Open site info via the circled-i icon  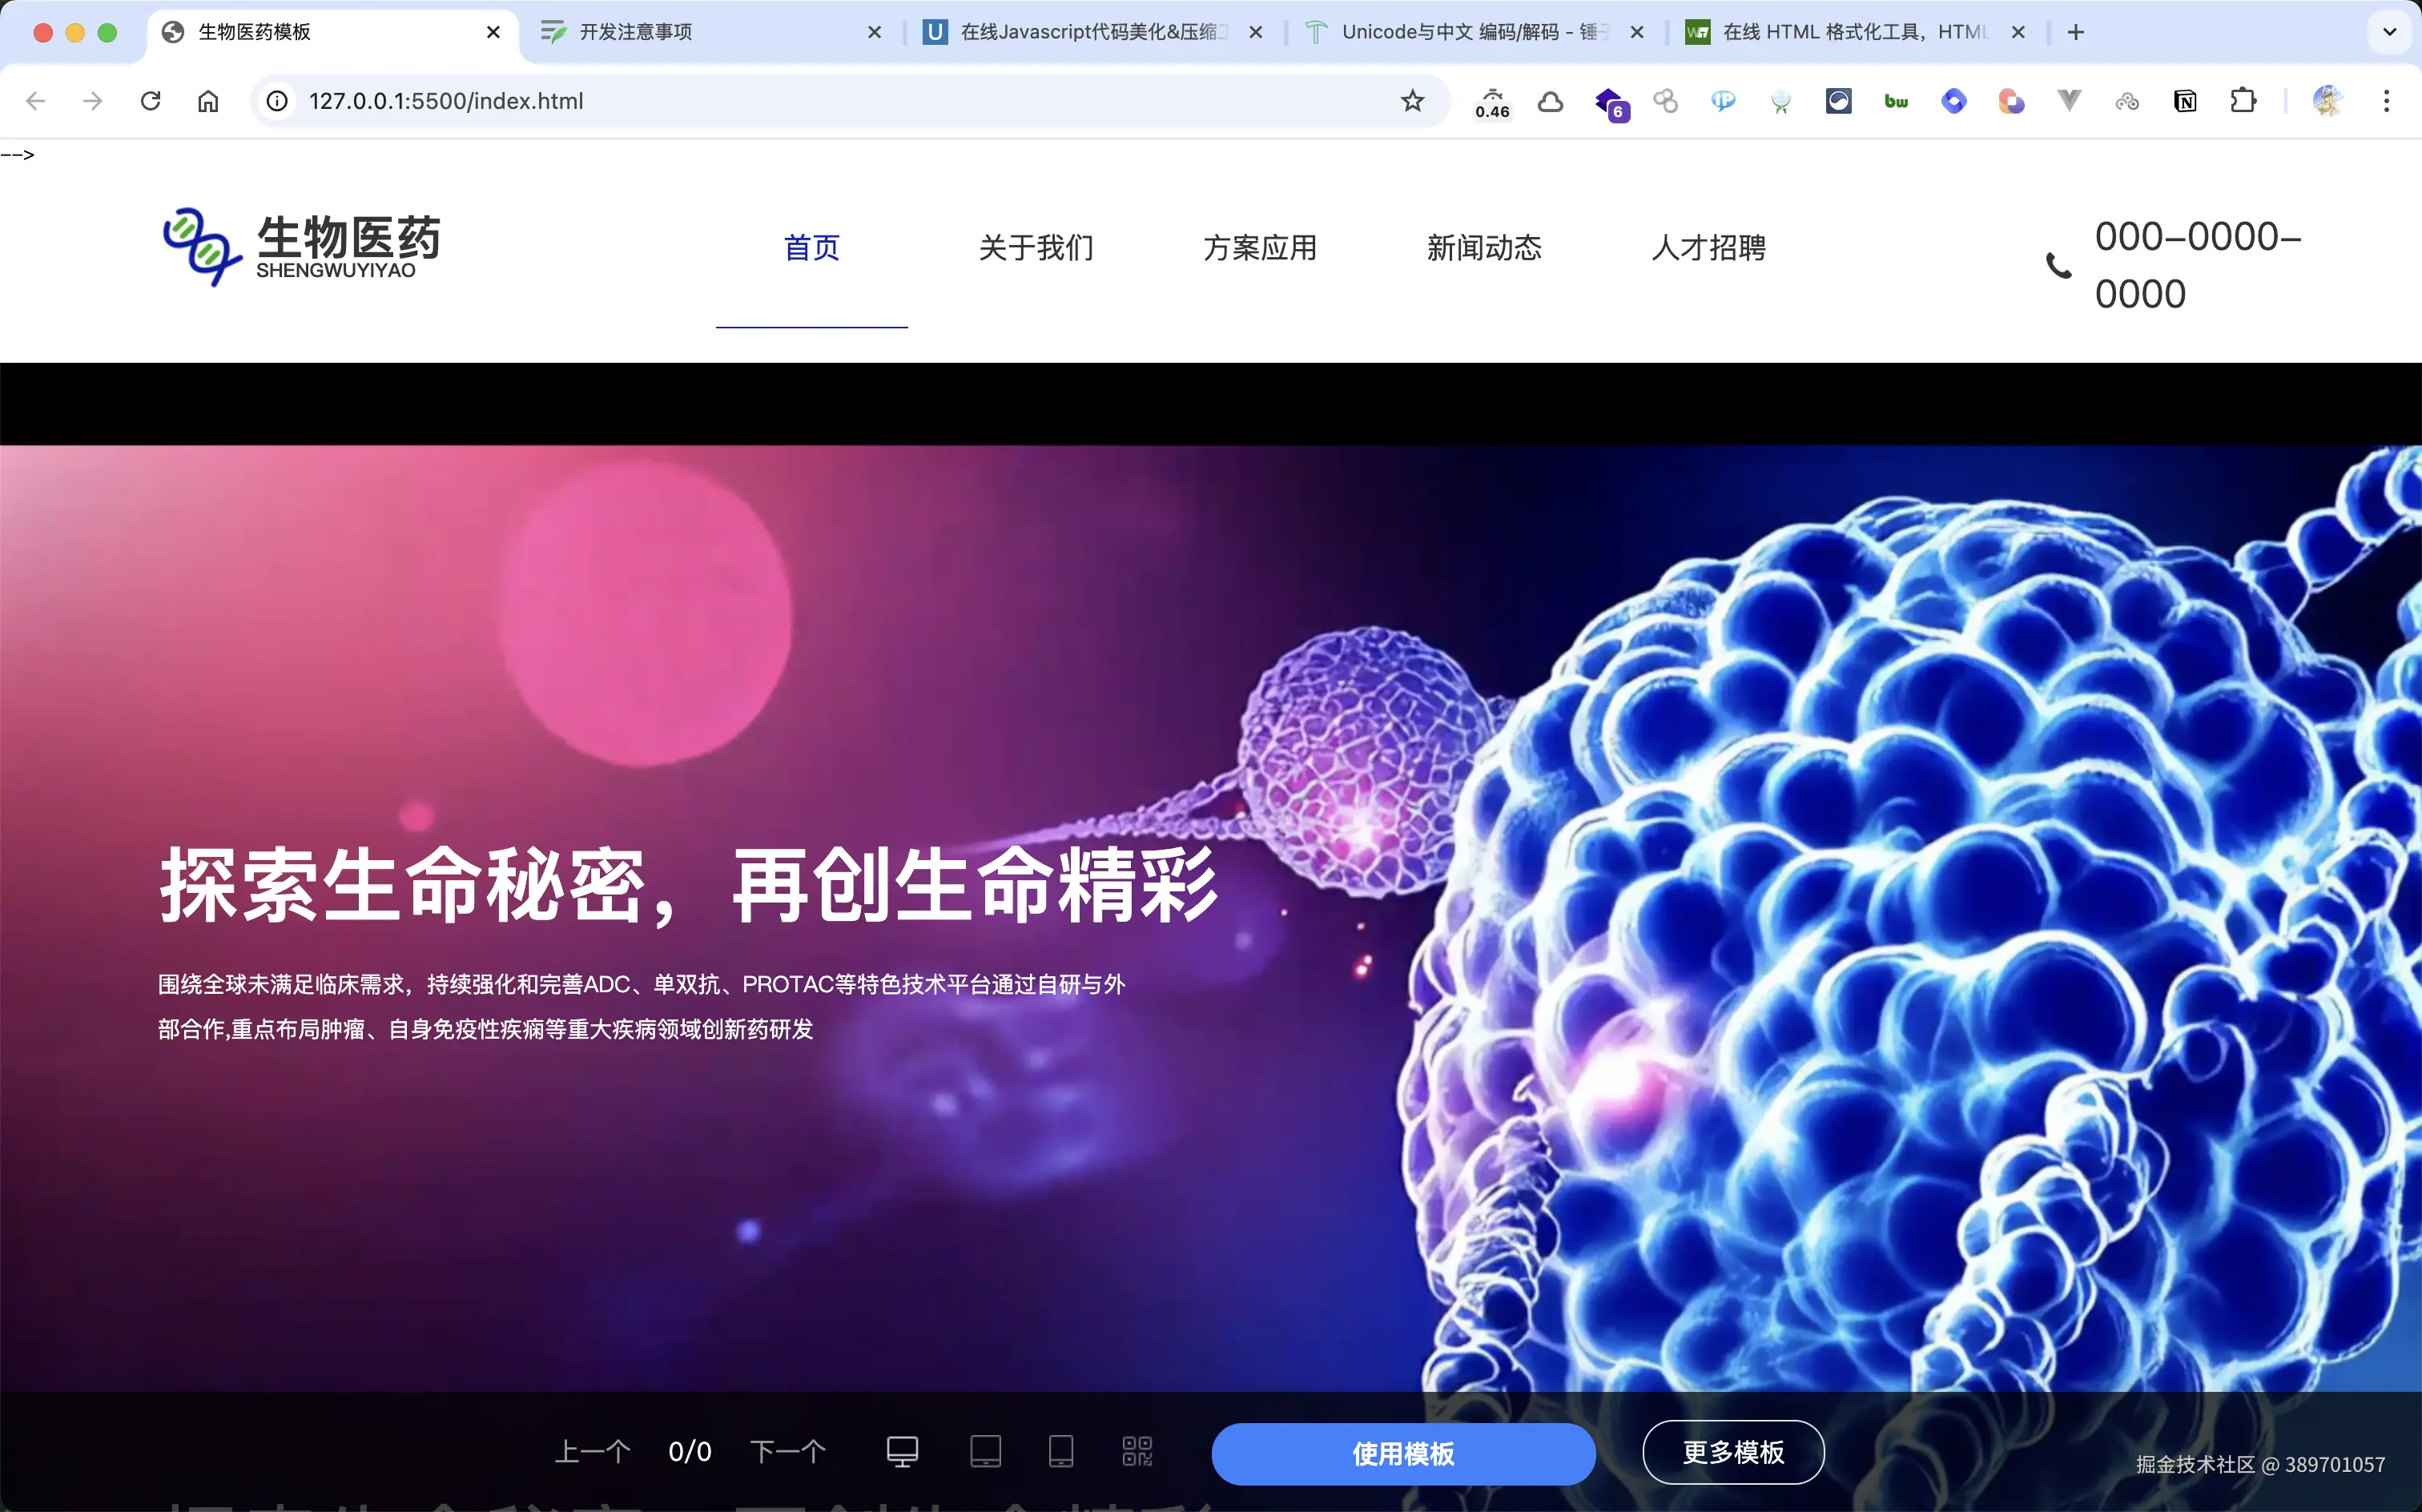point(276,100)
